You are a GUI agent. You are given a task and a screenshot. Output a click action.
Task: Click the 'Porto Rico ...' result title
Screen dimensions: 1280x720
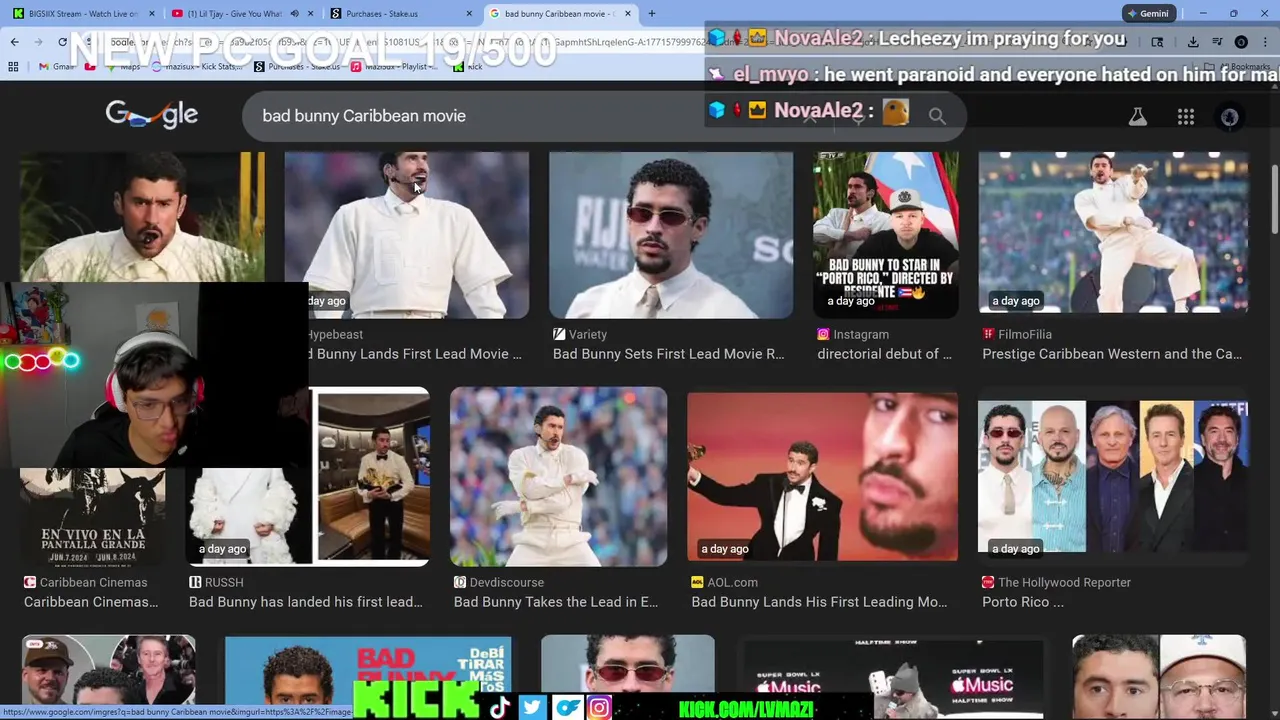(x=1023, y=602)
